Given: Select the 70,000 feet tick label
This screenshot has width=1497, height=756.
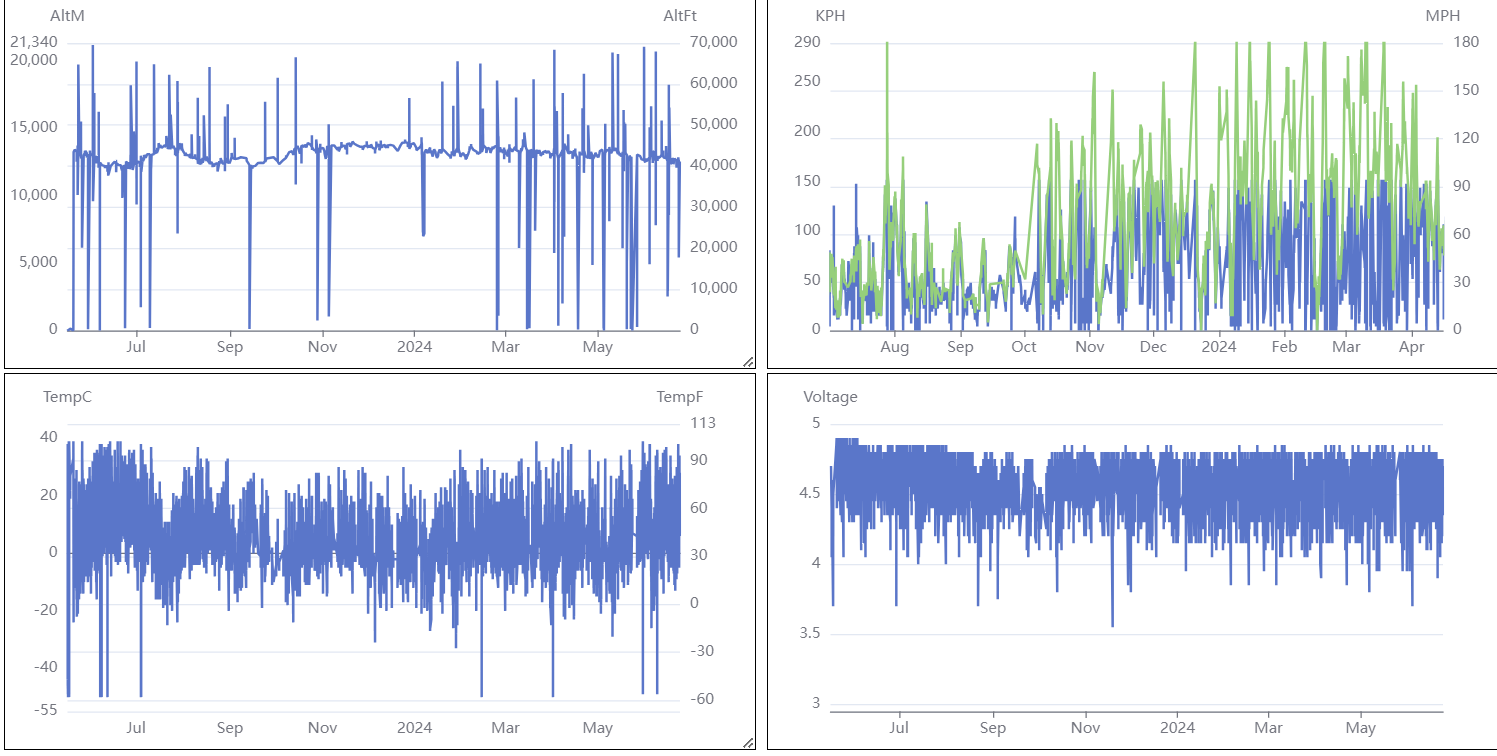Looking at the screenshot, I should coord(714,42).
